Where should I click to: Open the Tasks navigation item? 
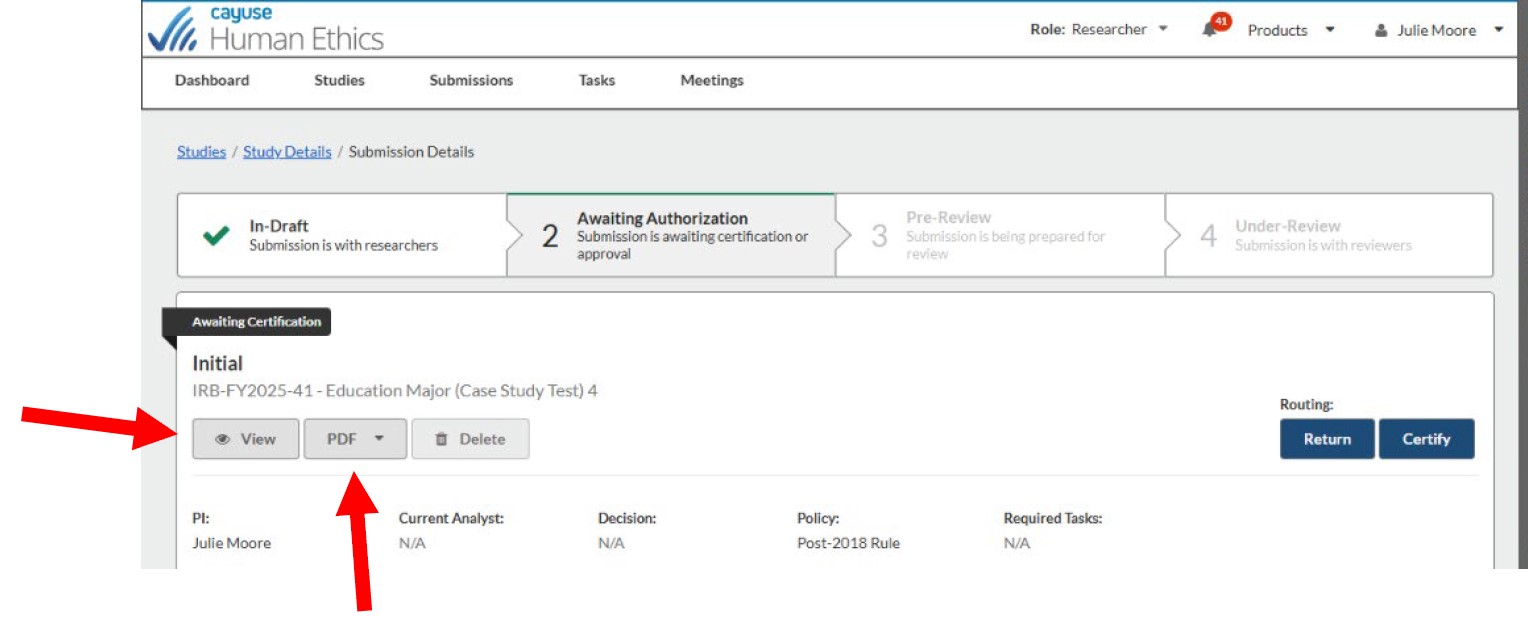point(597,80)
